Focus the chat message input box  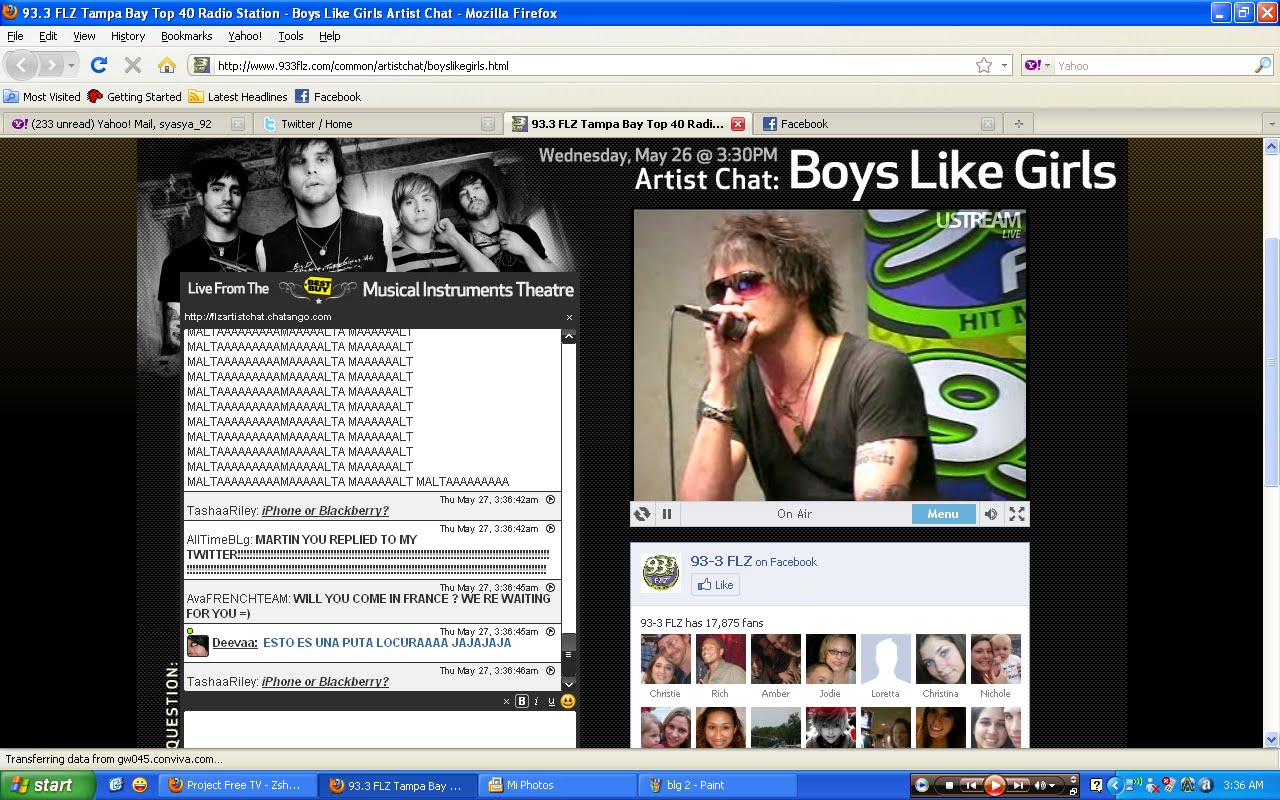coord(380,729)
